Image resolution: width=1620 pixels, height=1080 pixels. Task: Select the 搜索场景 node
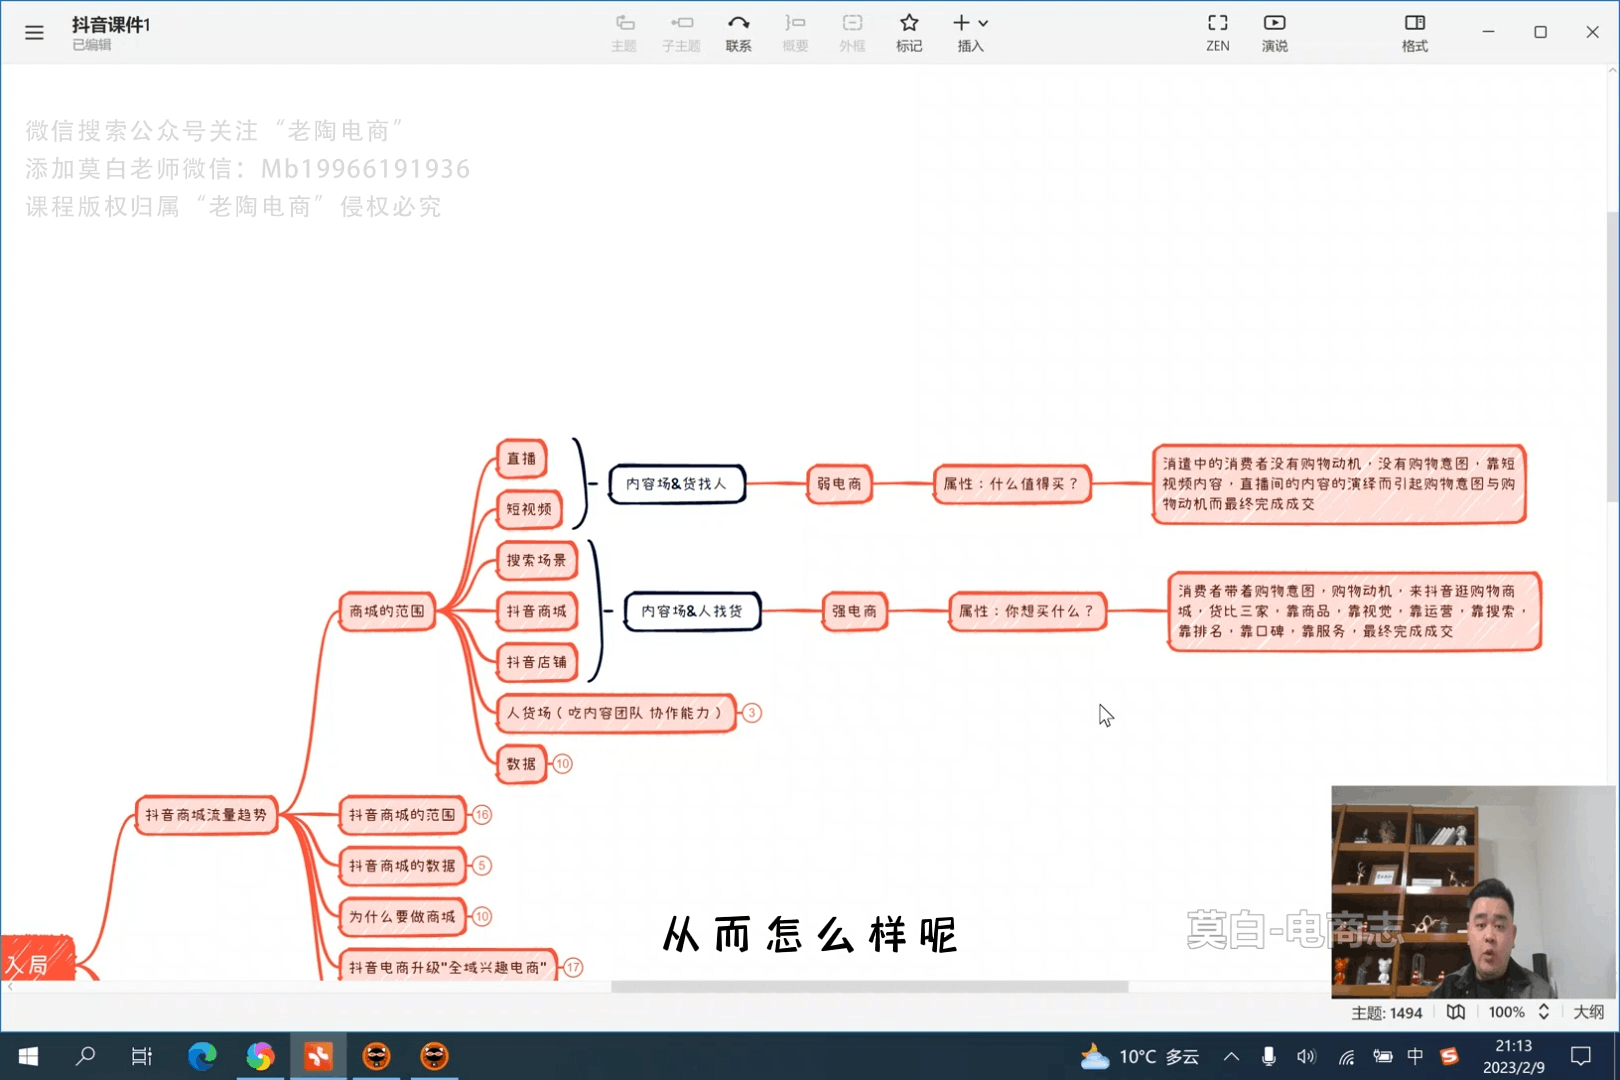coord(536,560)
